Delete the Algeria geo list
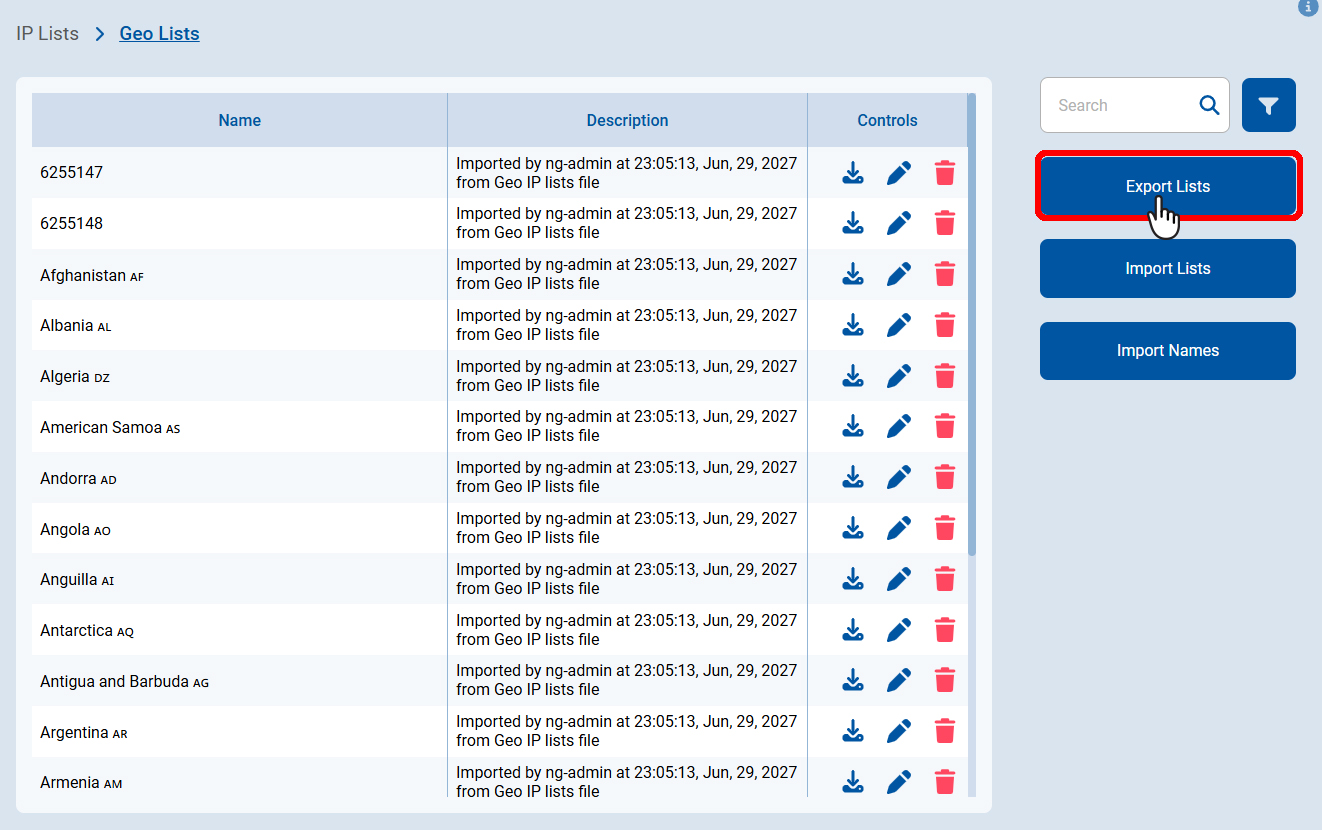1322x830 pixels. coord(945,376)
